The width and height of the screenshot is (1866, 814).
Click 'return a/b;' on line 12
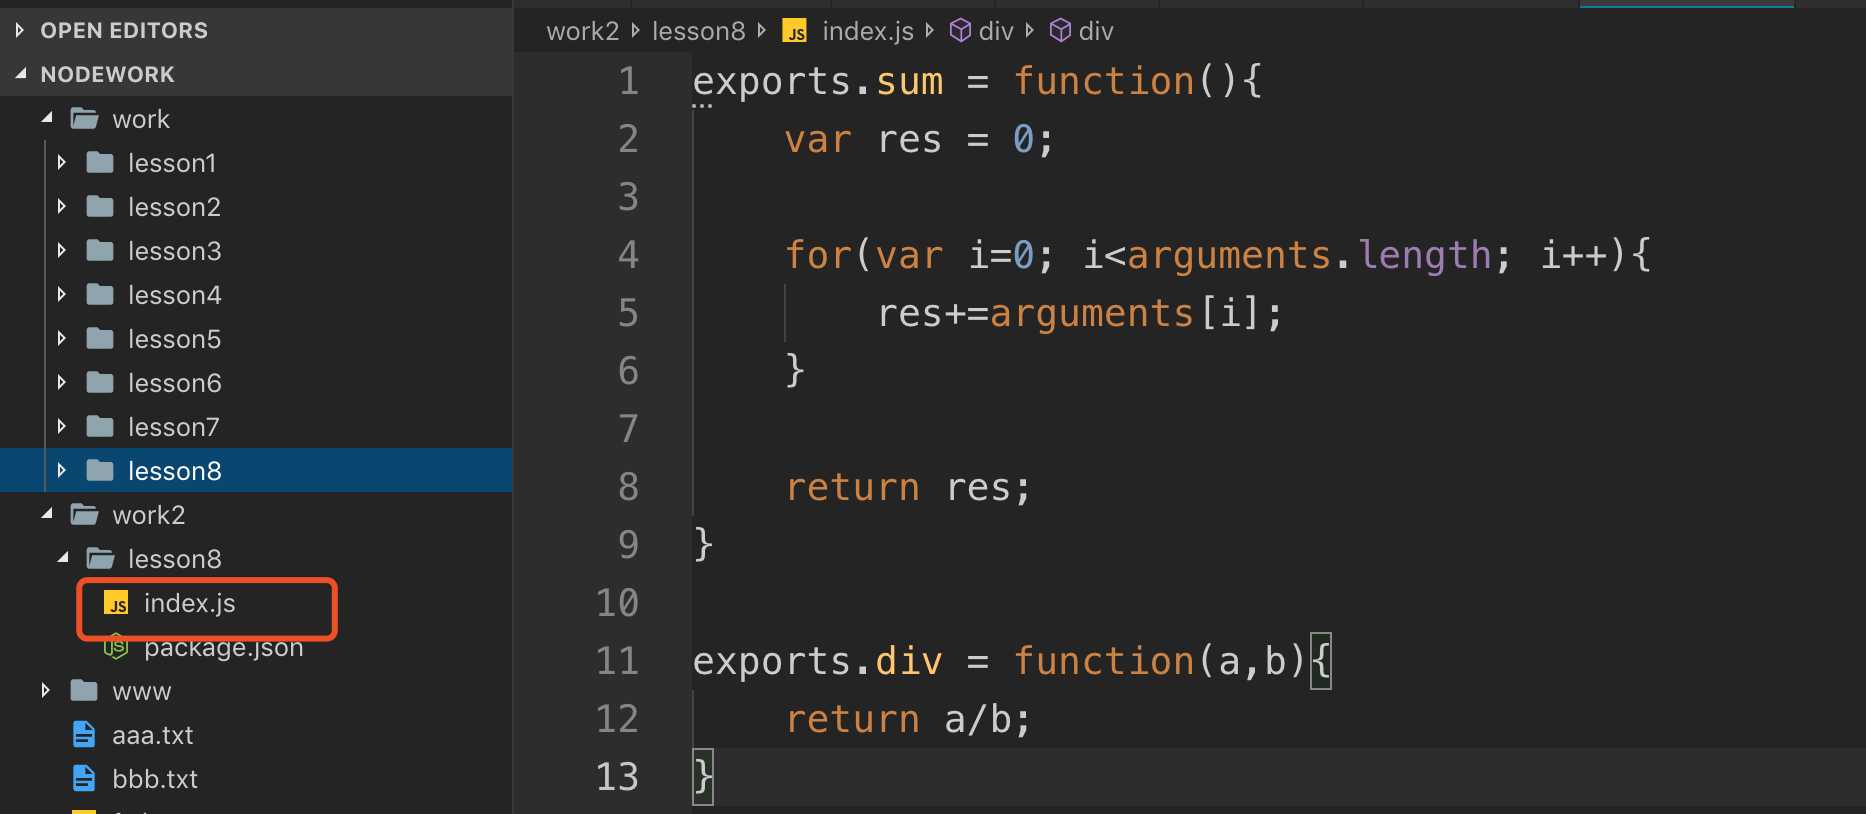pyautogui.click(x=908, y=720)
